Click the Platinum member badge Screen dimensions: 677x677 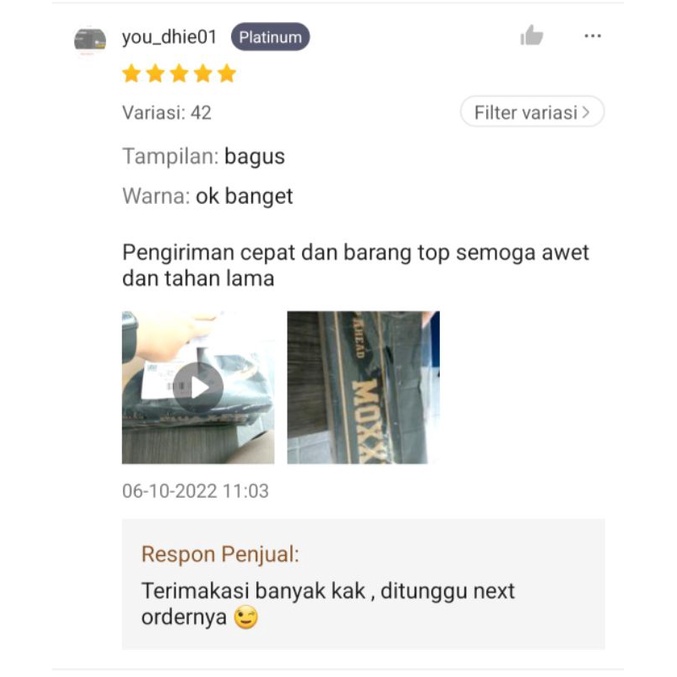pyautogui.click(x=270, y=37)
